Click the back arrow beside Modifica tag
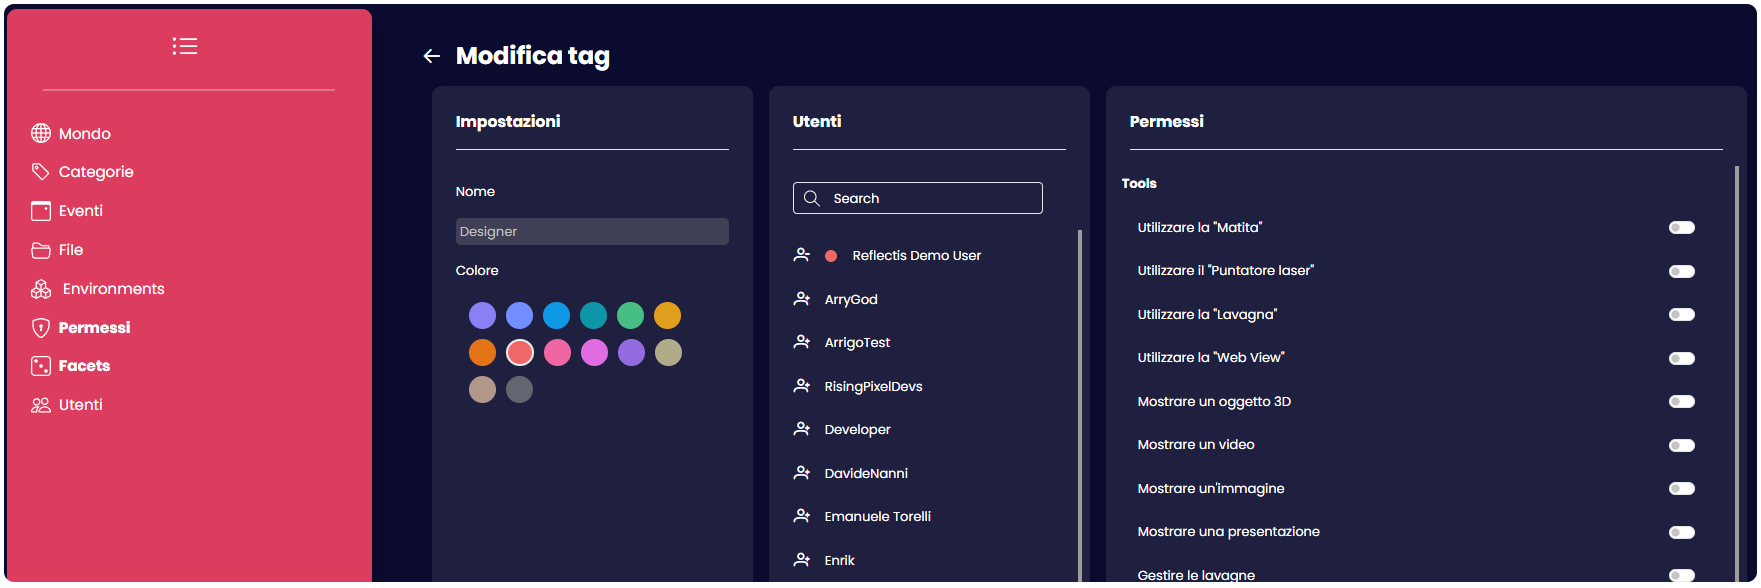This screenshot has width=1761, height=588. [432, 56]
